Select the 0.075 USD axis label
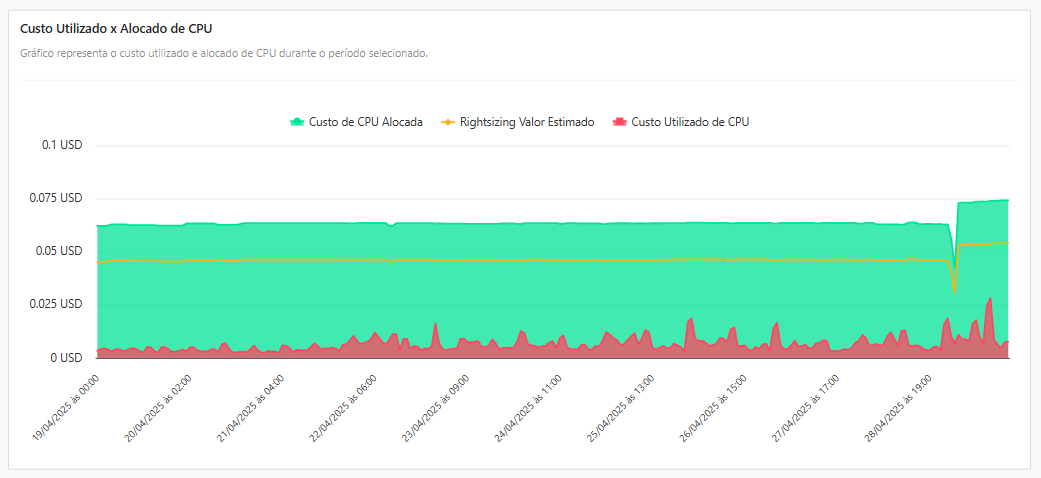This screenshot has width=1041, height=478. [58, 198]
